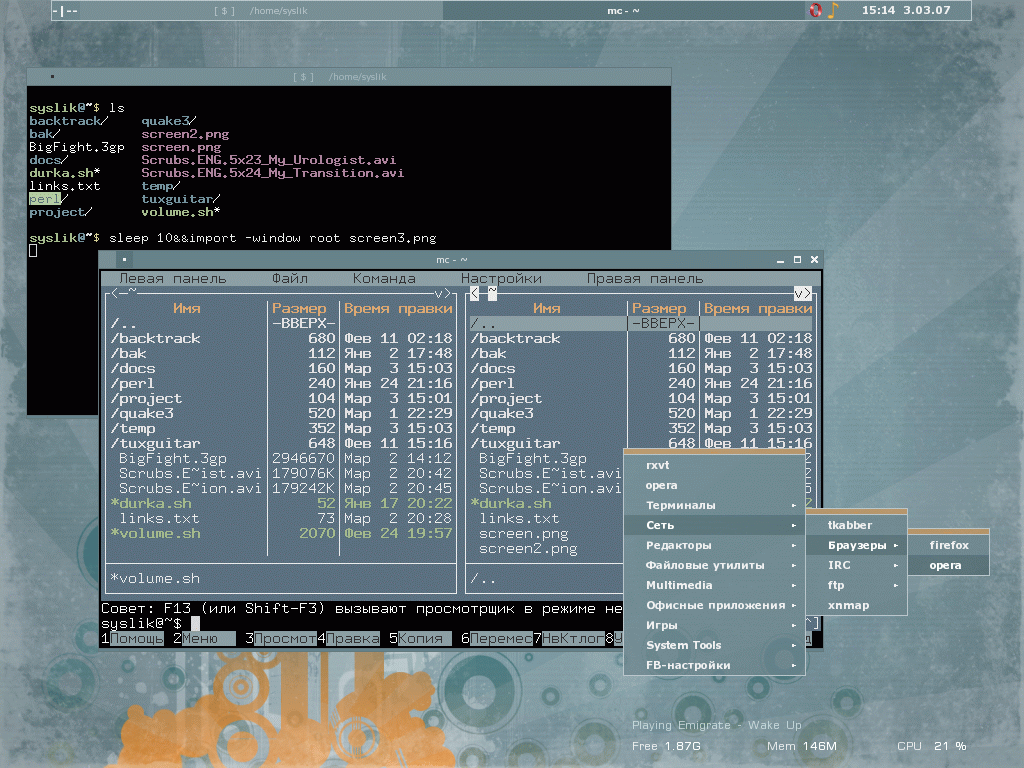Close the mc window
Image resolution: width=1024 pixels, height=768 pixels.
(814, 260)
